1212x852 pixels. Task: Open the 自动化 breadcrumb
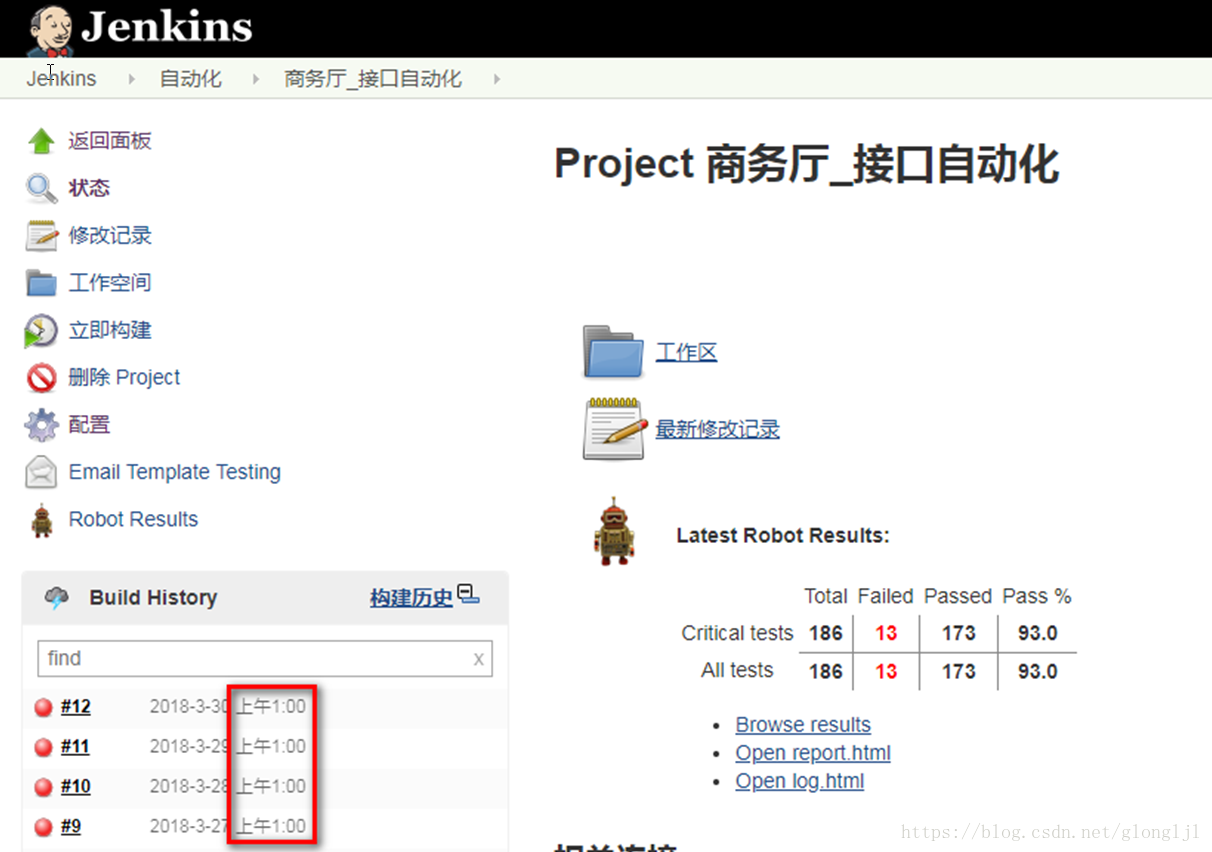[x=191, y=79]
